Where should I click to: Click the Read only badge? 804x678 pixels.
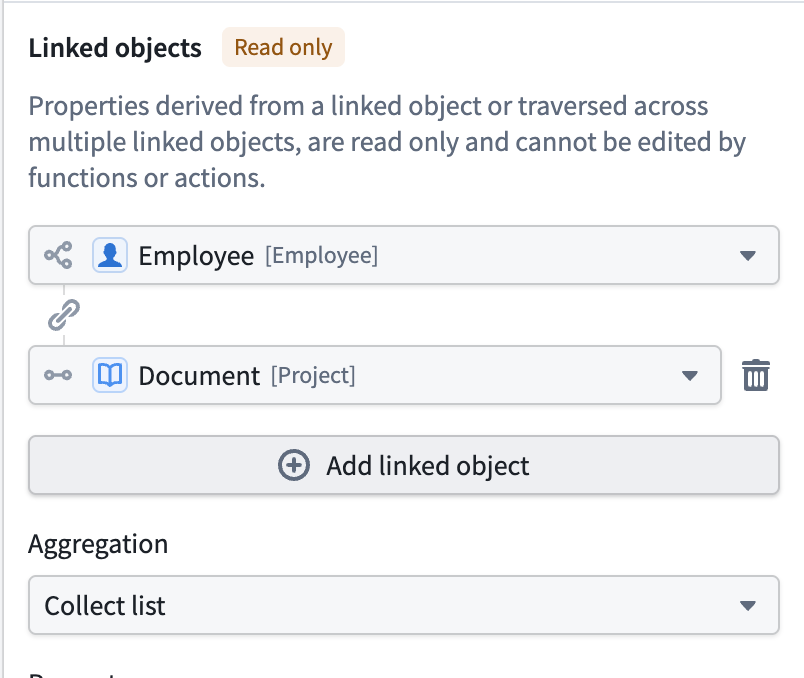coord(284,47)
